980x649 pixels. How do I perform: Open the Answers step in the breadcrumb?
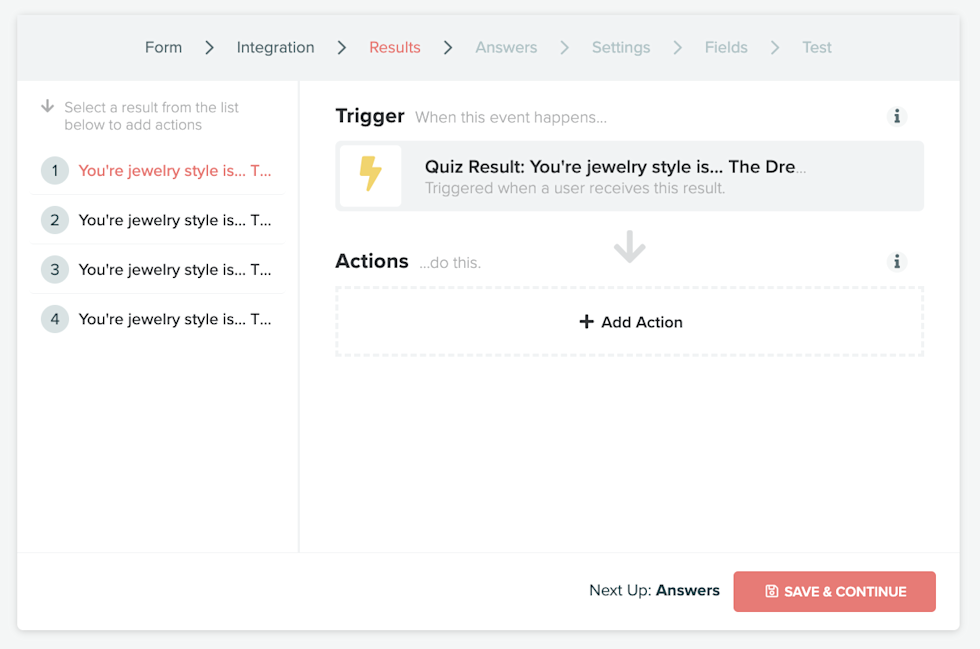pyautogui.click(x=506, y=47)
